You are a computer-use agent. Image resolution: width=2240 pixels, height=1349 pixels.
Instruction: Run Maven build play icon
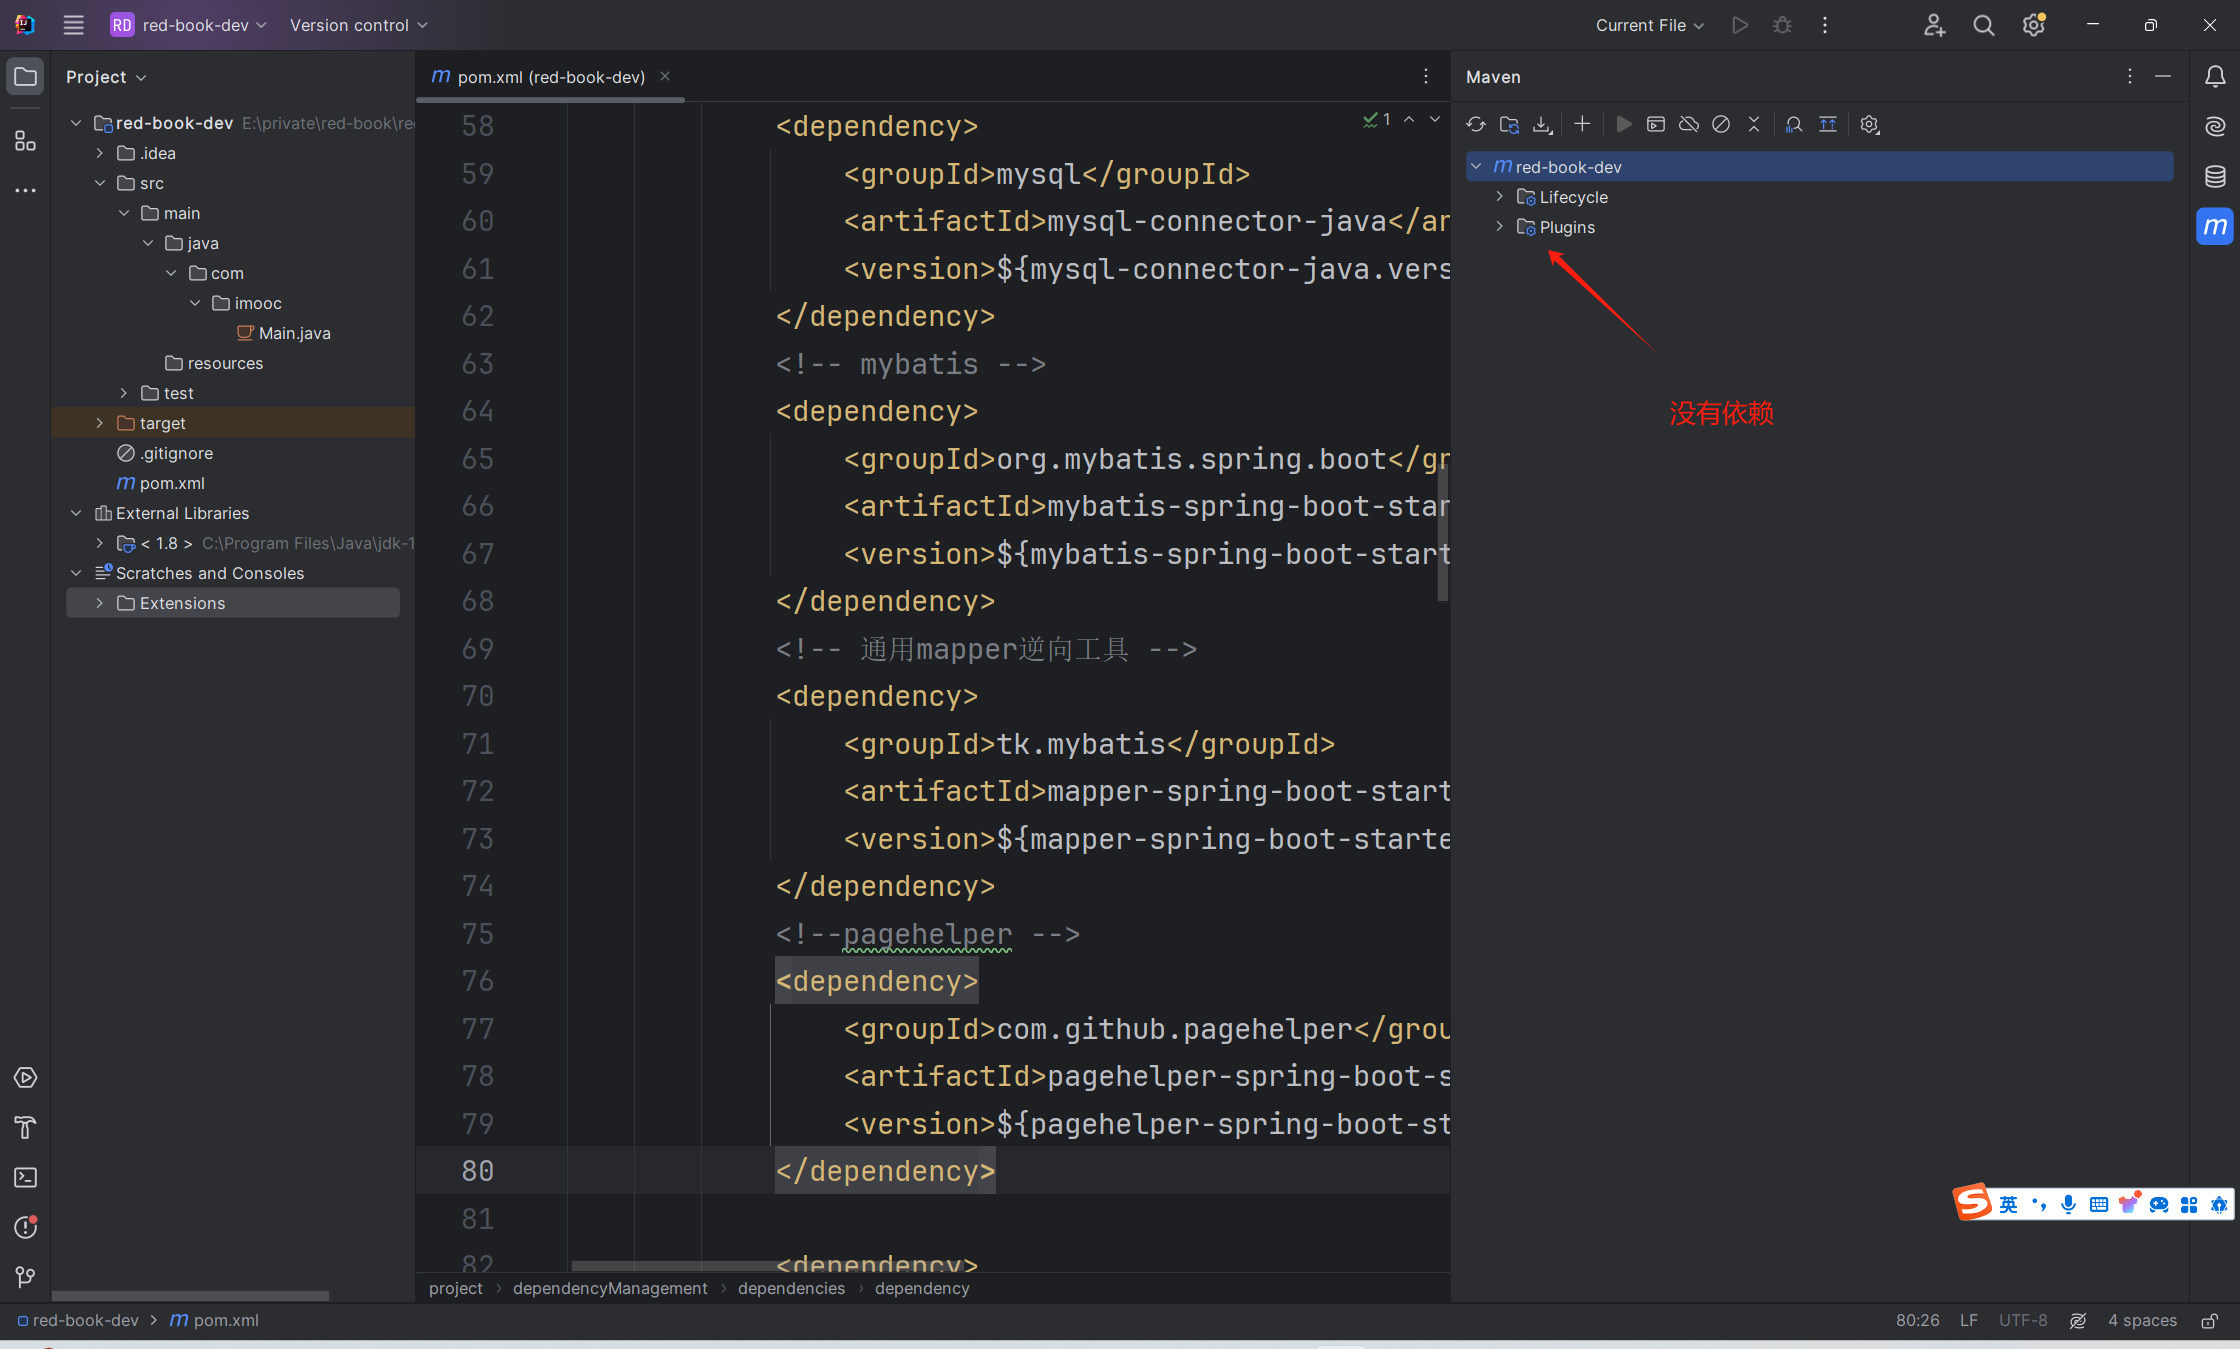click(x=1624, y=124)
